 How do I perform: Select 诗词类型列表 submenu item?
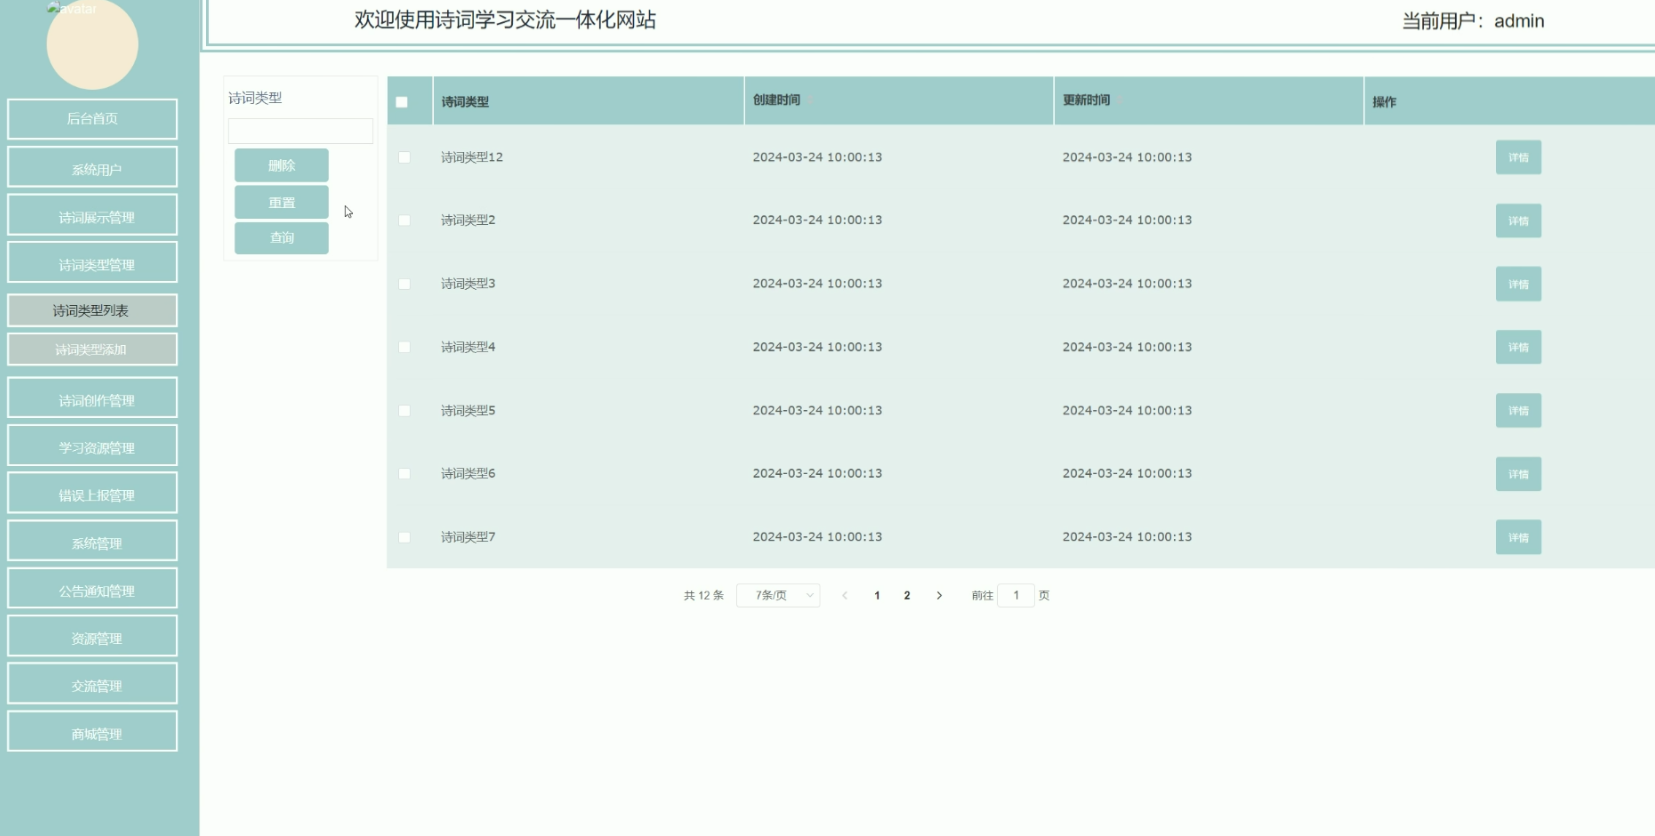tap(93, 310)
